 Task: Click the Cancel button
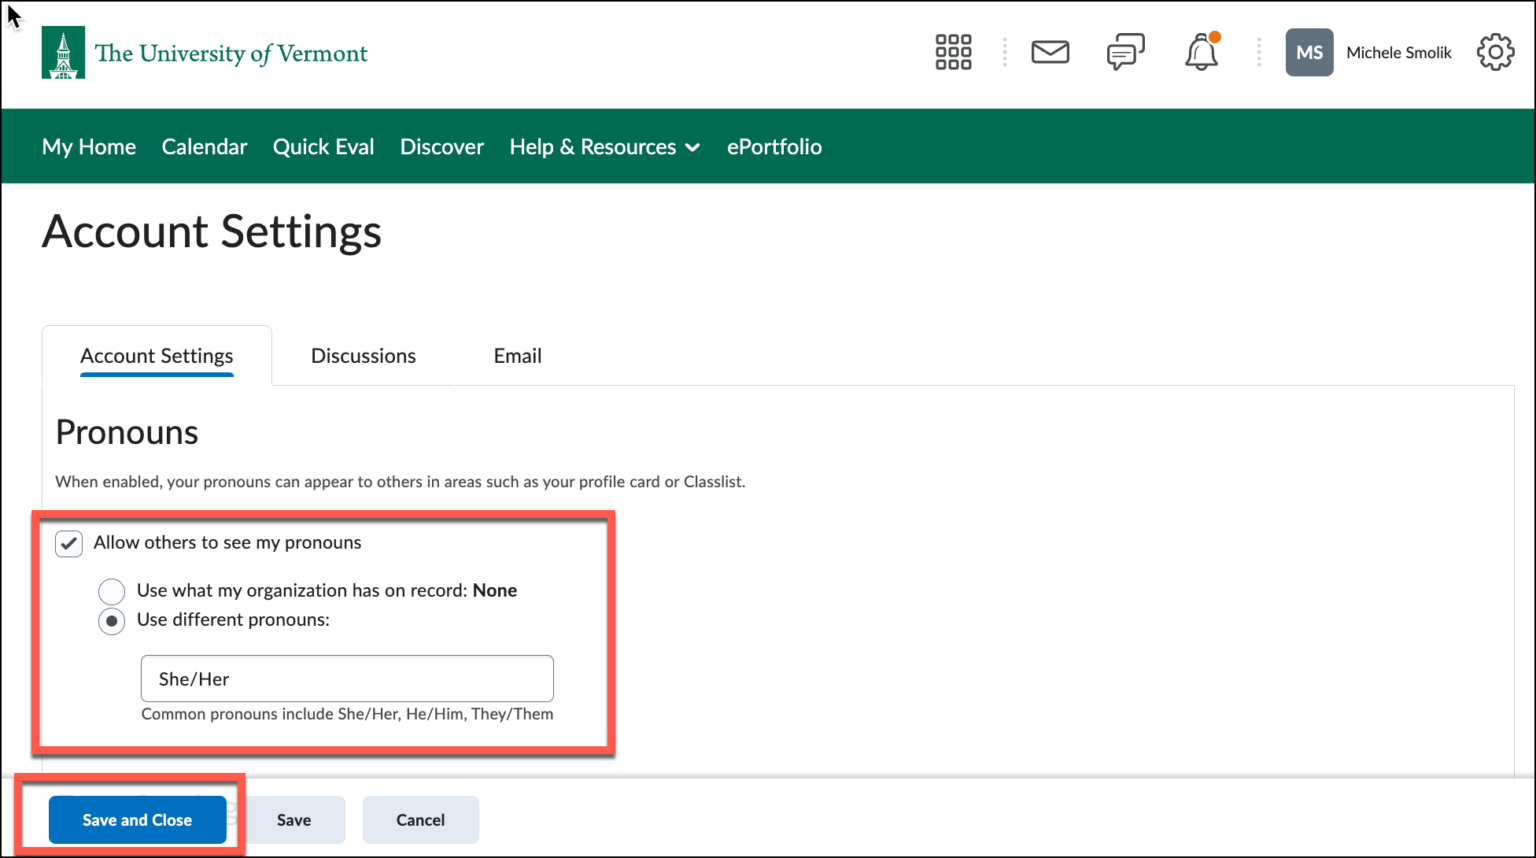click(420, 819)
